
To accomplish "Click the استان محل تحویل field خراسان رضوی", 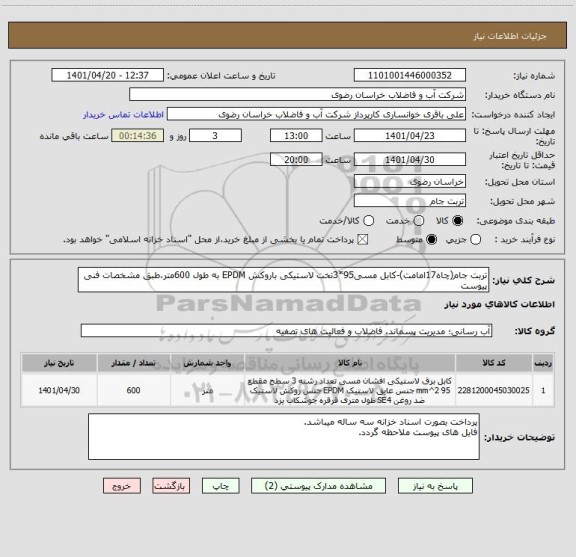I will pos(410,182).
